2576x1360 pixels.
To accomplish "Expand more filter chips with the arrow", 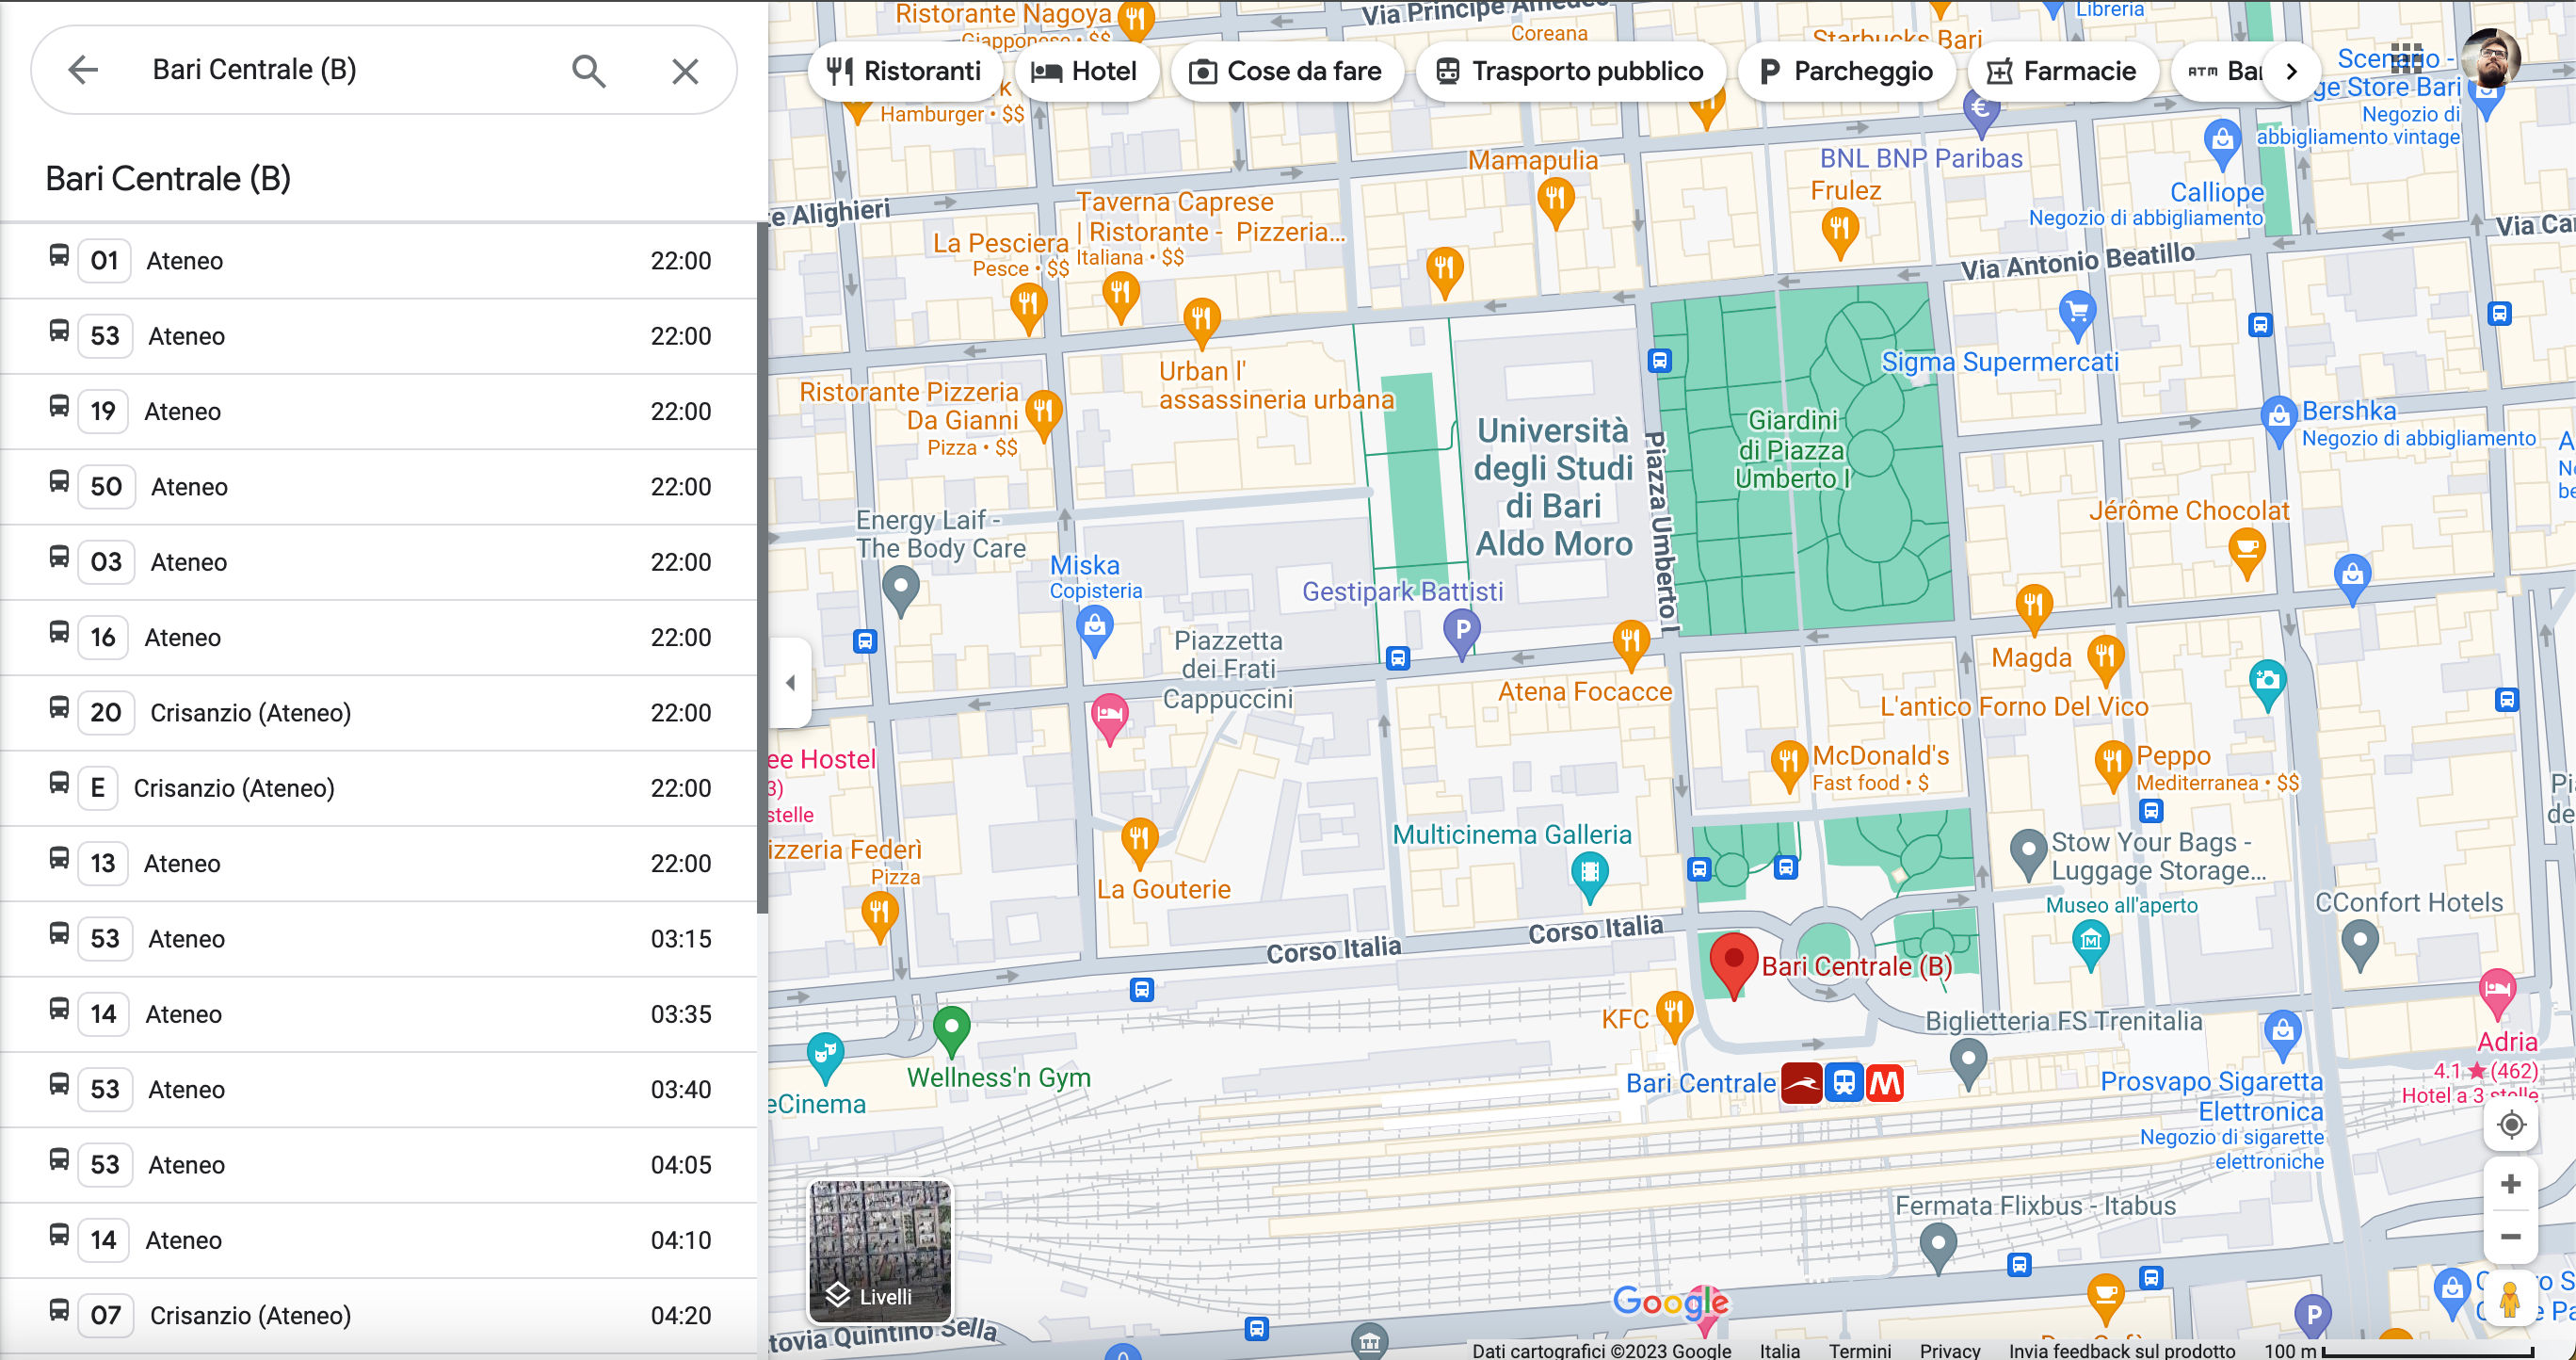I will click(x=2291, y=71).
